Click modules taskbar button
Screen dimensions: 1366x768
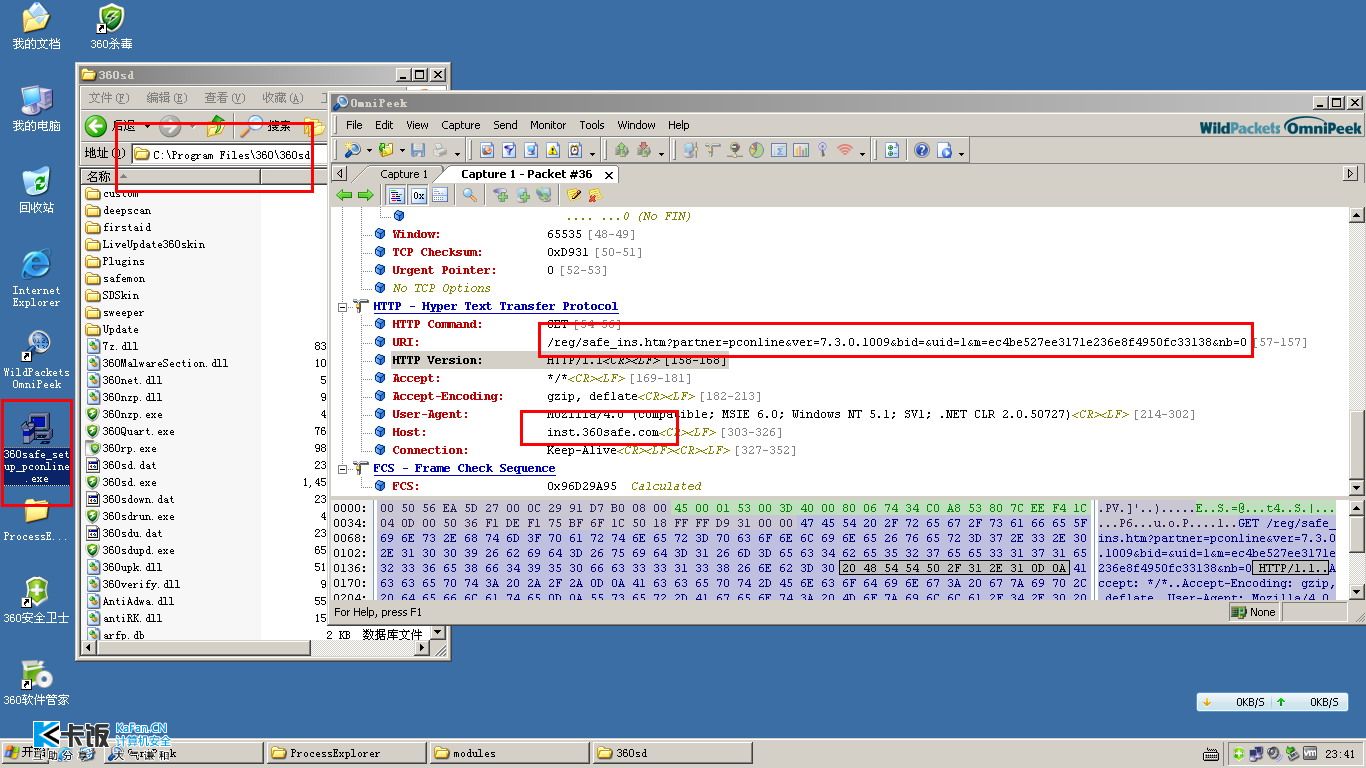click(509, 753)
